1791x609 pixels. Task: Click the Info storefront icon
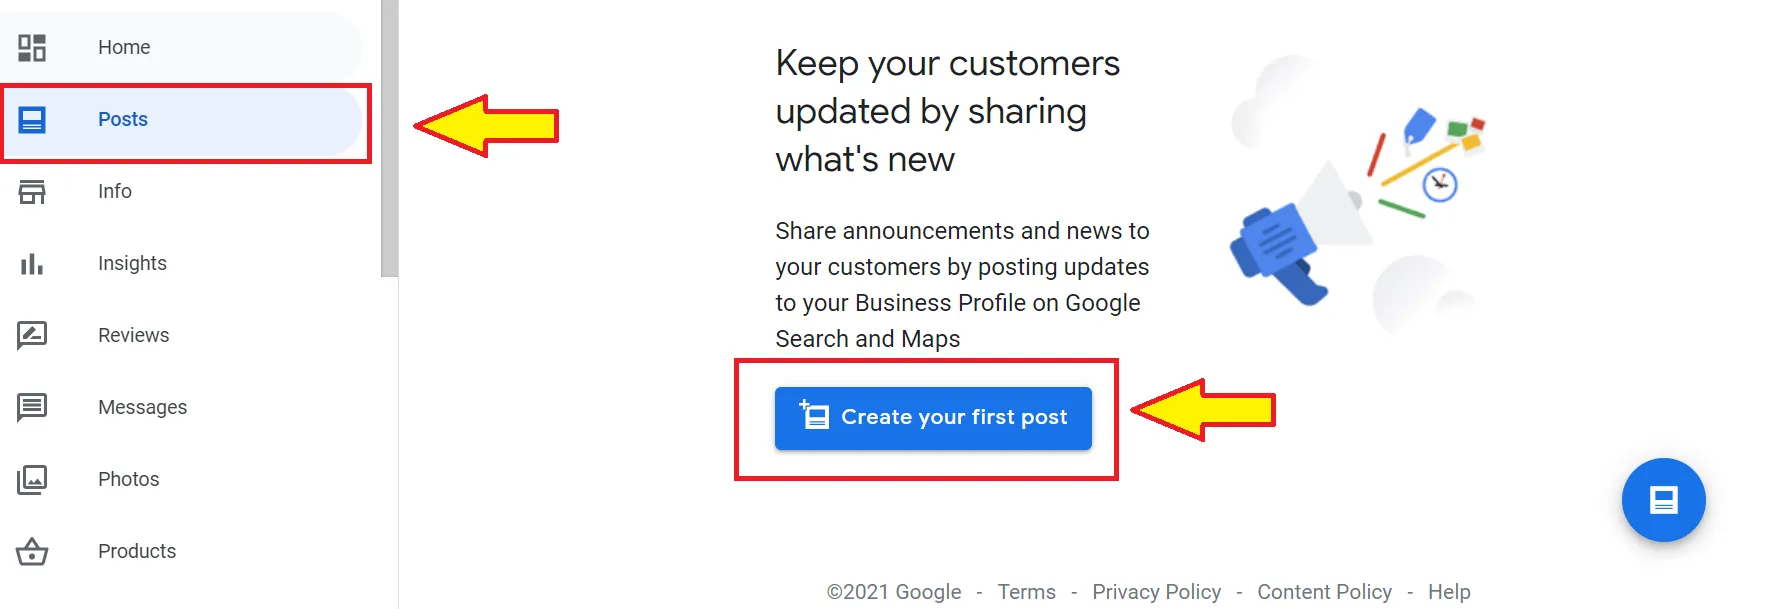click(32, 192)
